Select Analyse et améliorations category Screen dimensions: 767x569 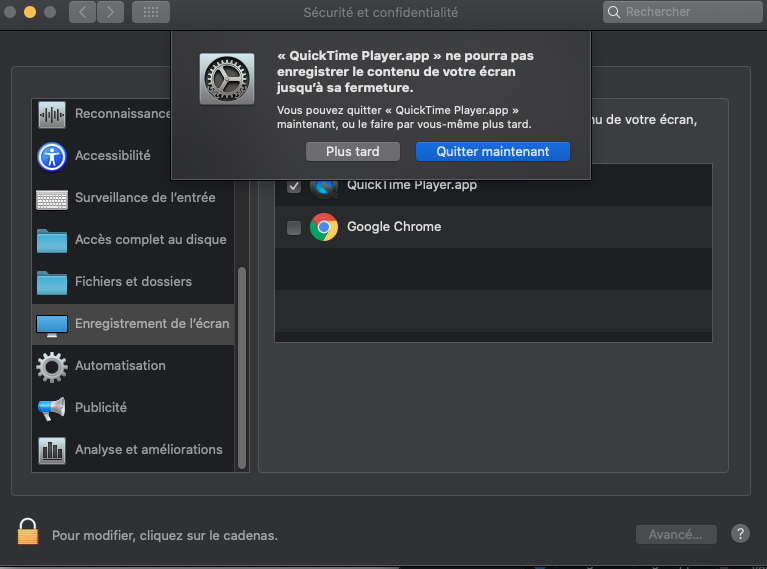(x=133, y=451)
